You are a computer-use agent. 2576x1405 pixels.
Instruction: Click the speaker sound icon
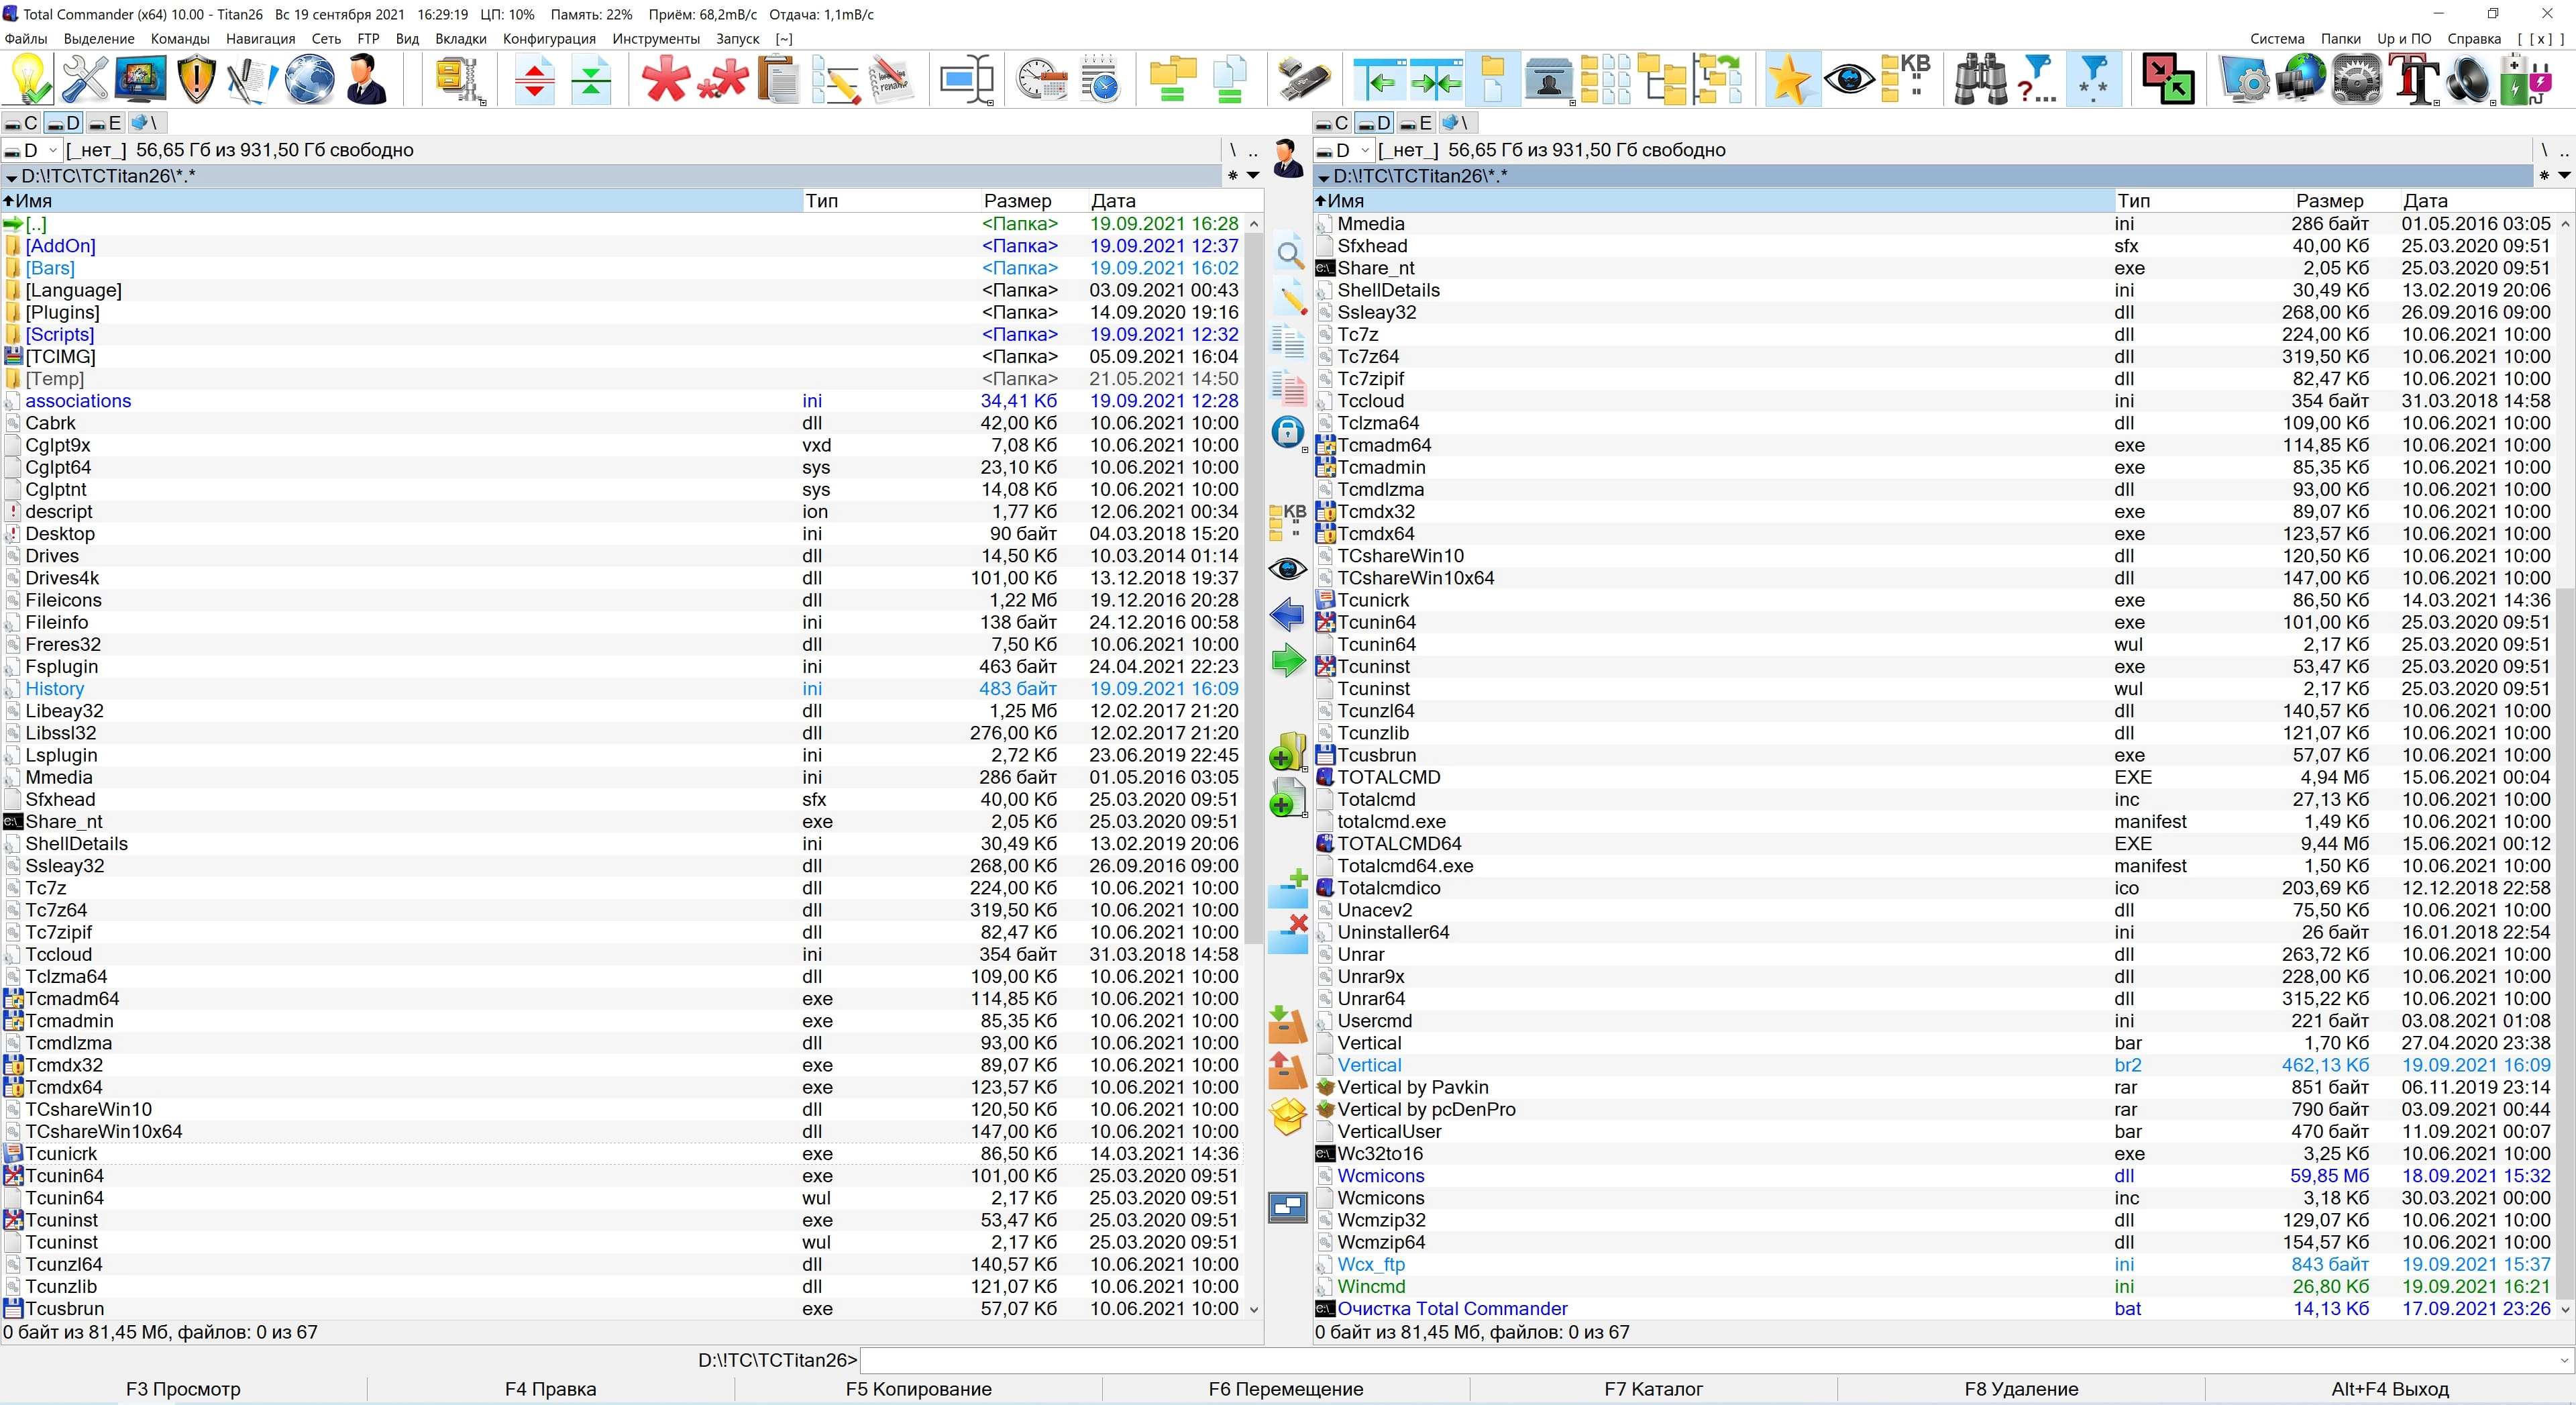[2469, 79]
